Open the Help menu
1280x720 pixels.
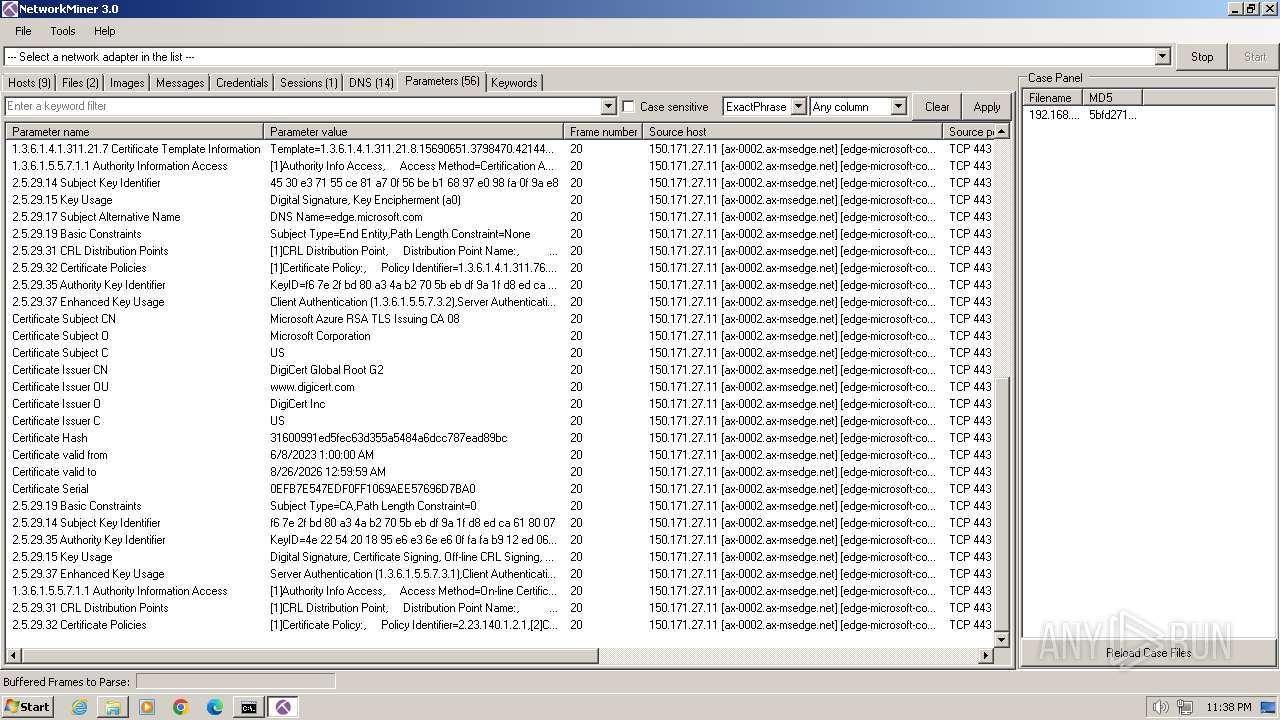105,31
